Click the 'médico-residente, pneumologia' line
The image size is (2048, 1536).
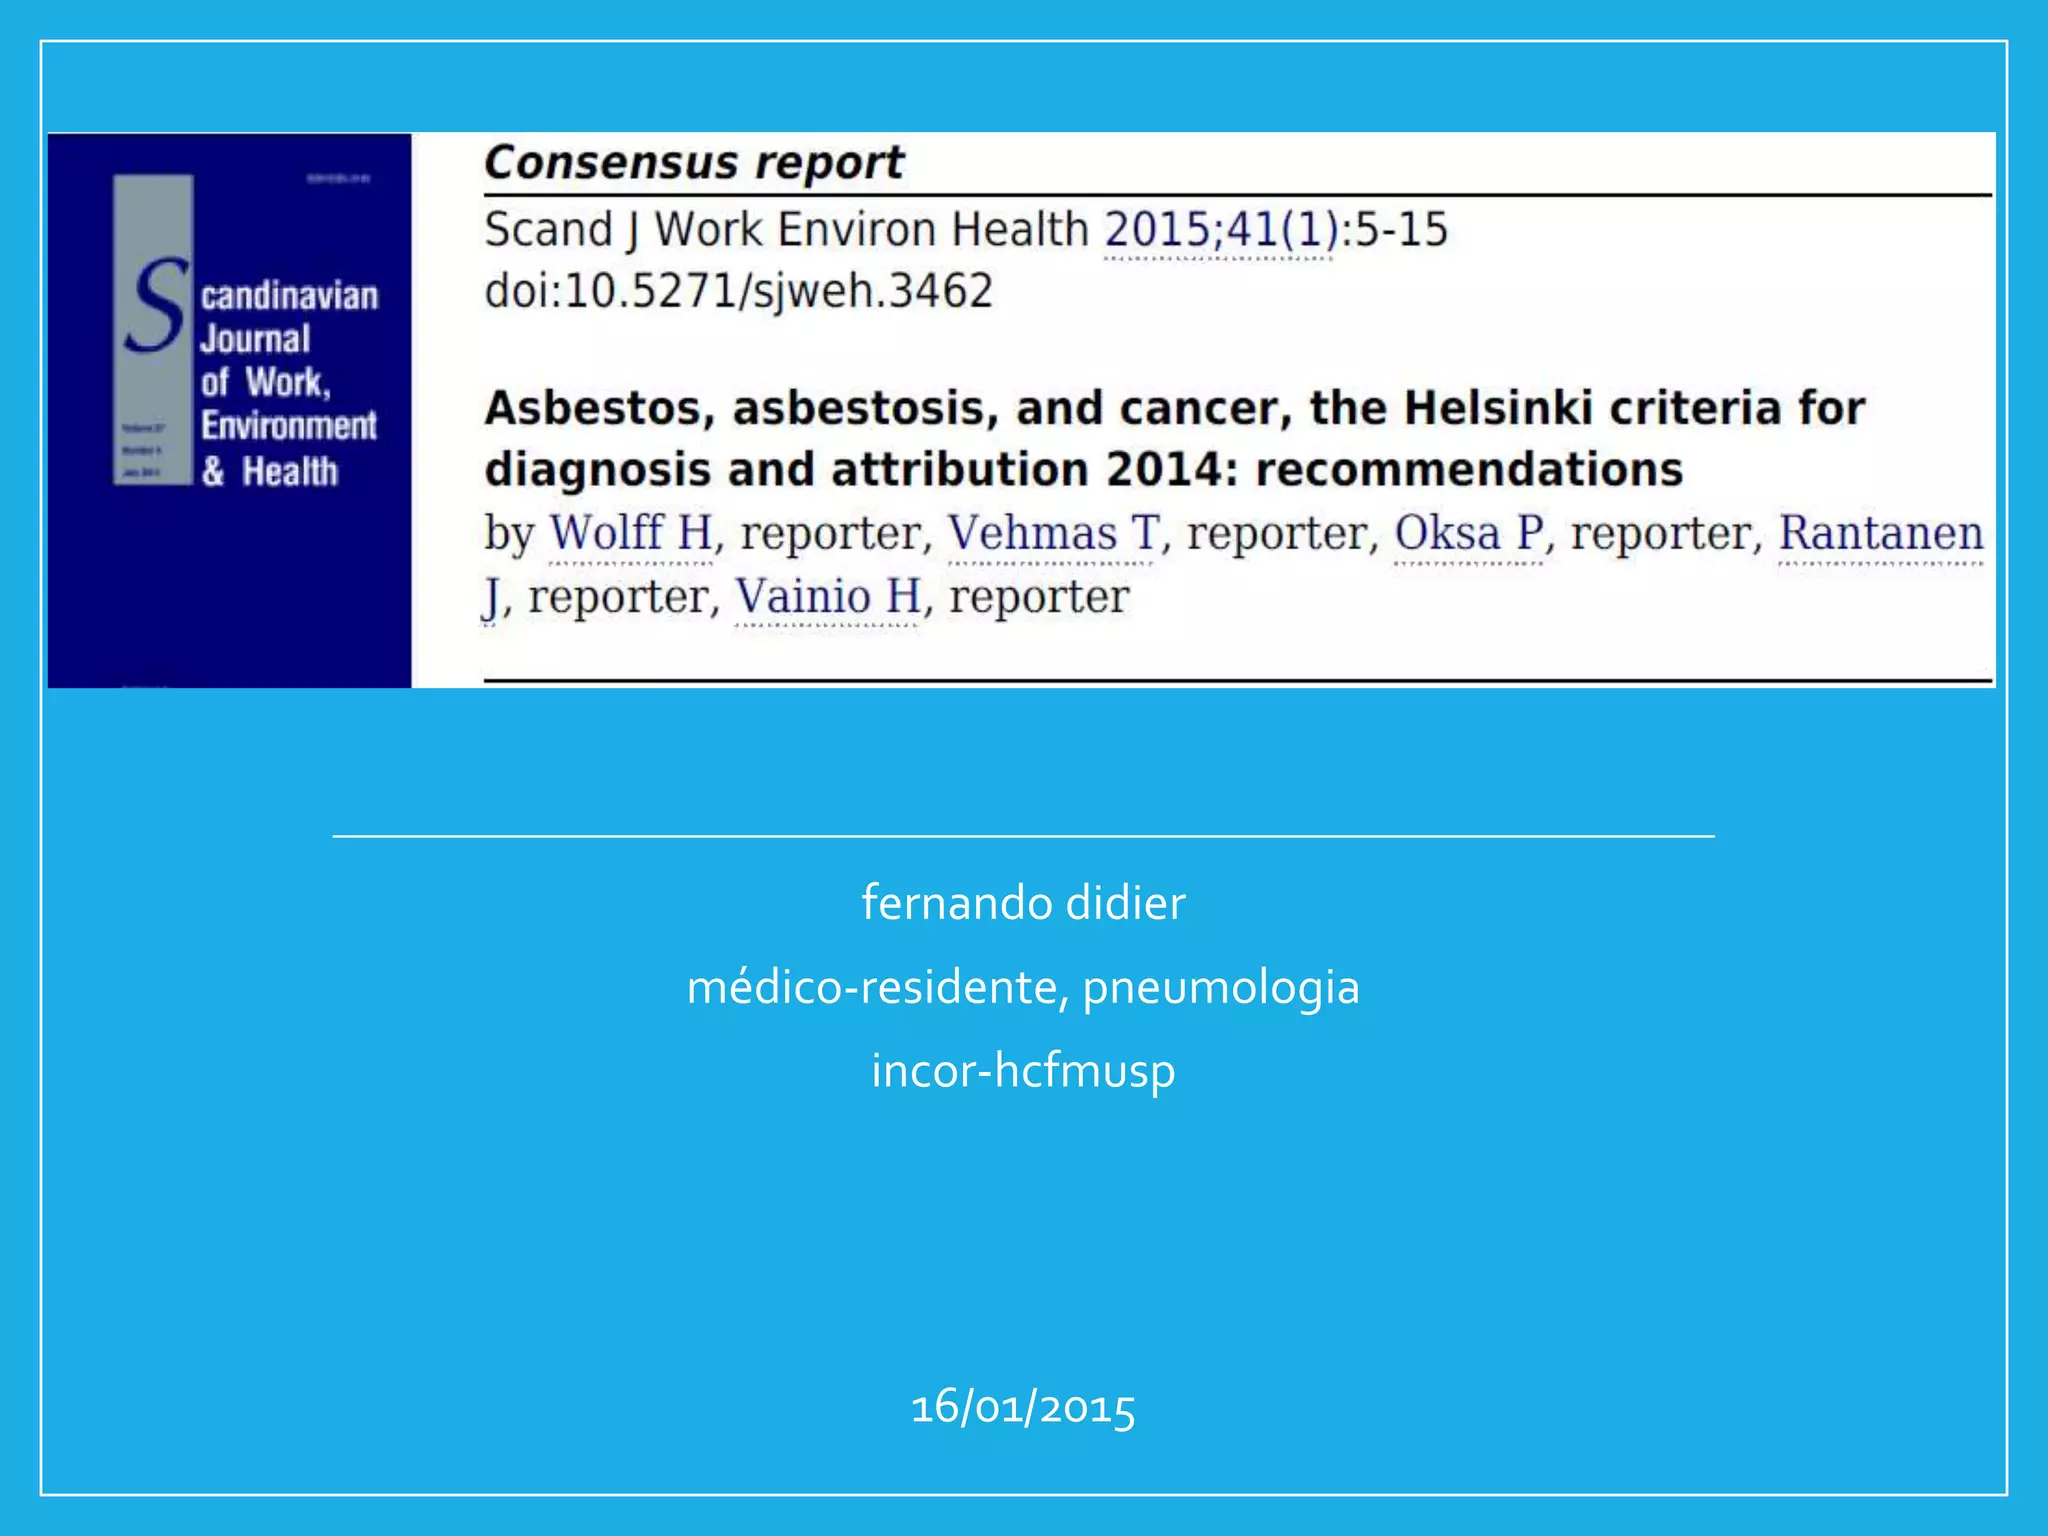(x=1023, y=987)
